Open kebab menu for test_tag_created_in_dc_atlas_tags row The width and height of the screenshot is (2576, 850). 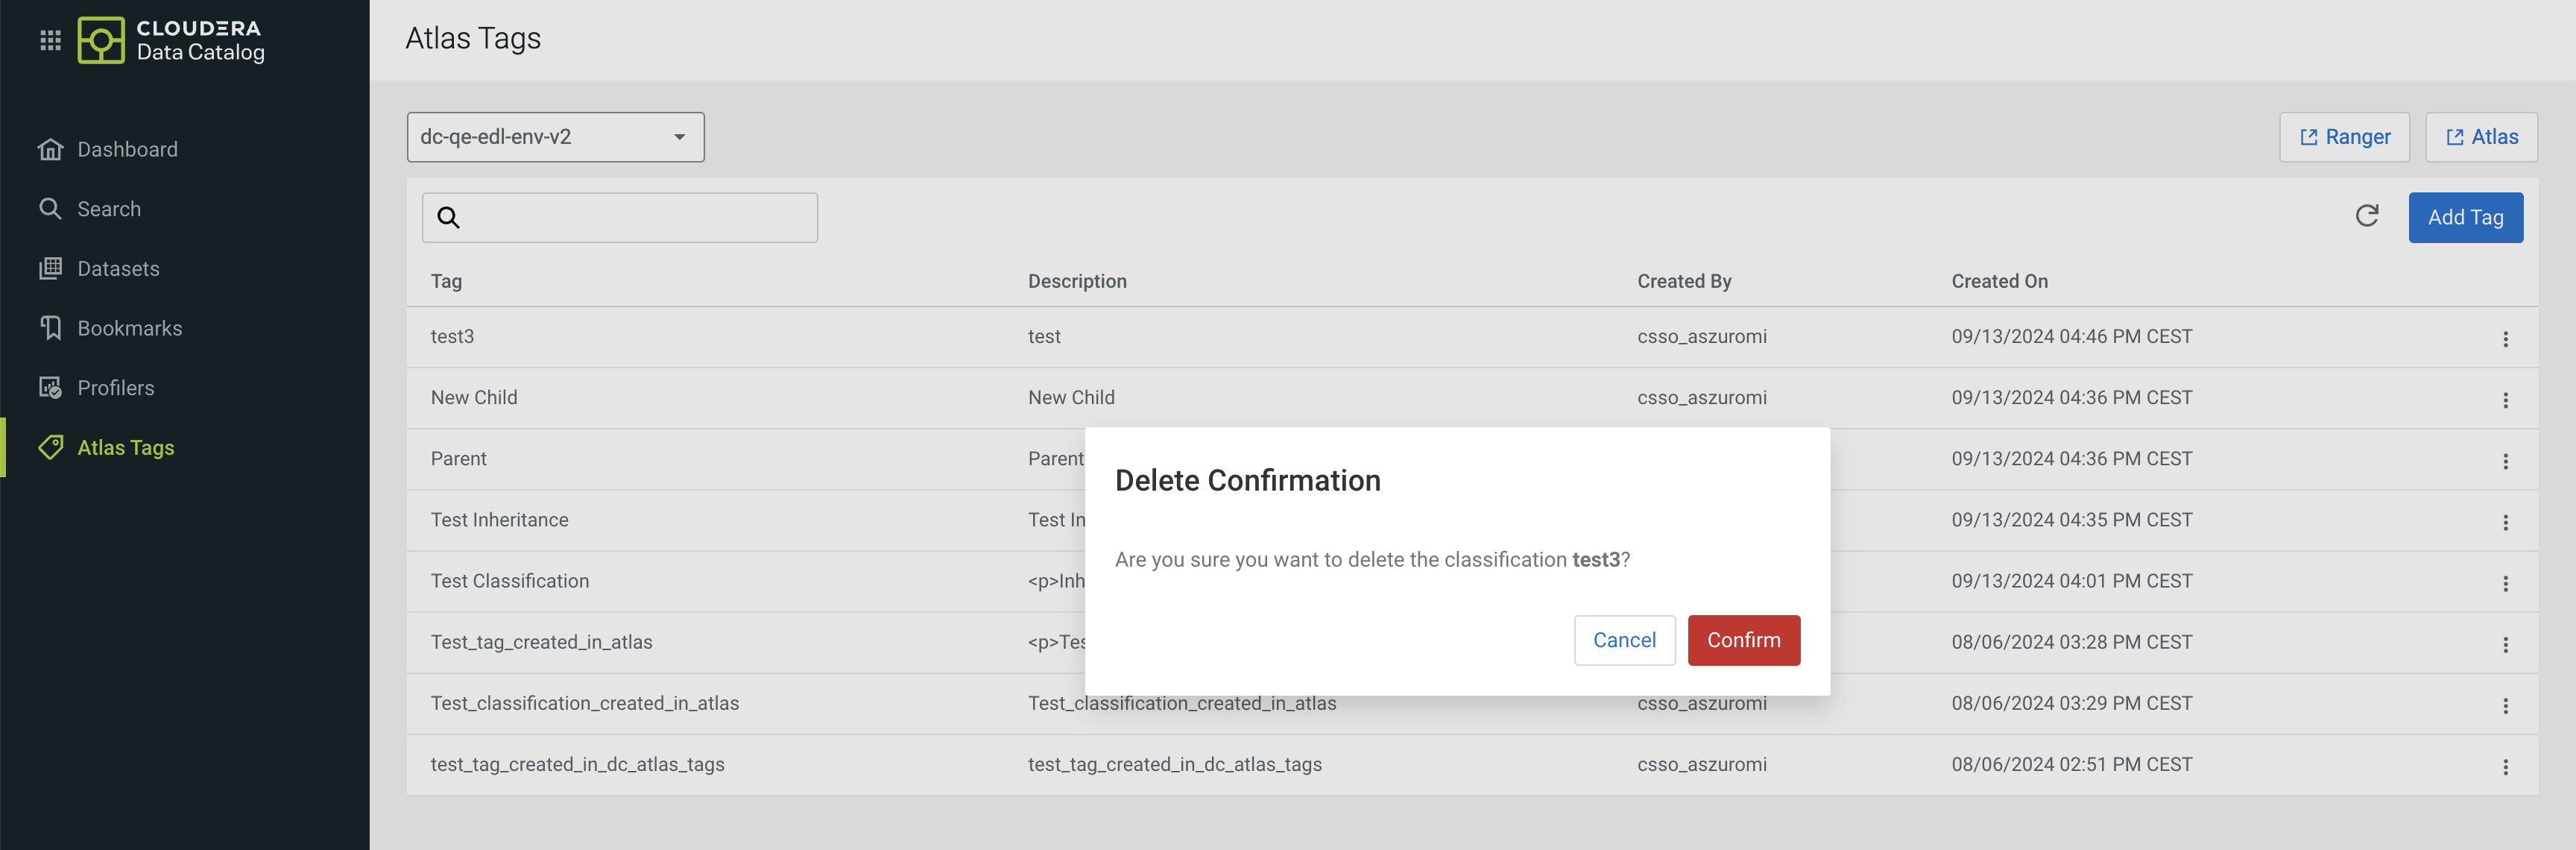point(2505,767)
